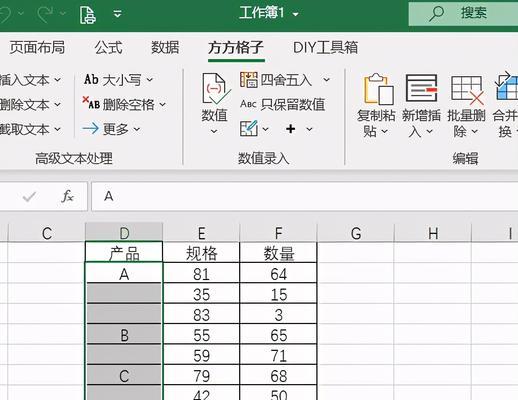Open the 工作簿1 title dropdown arrow
The image size is (518, 400).
click(x=296, y=14)
